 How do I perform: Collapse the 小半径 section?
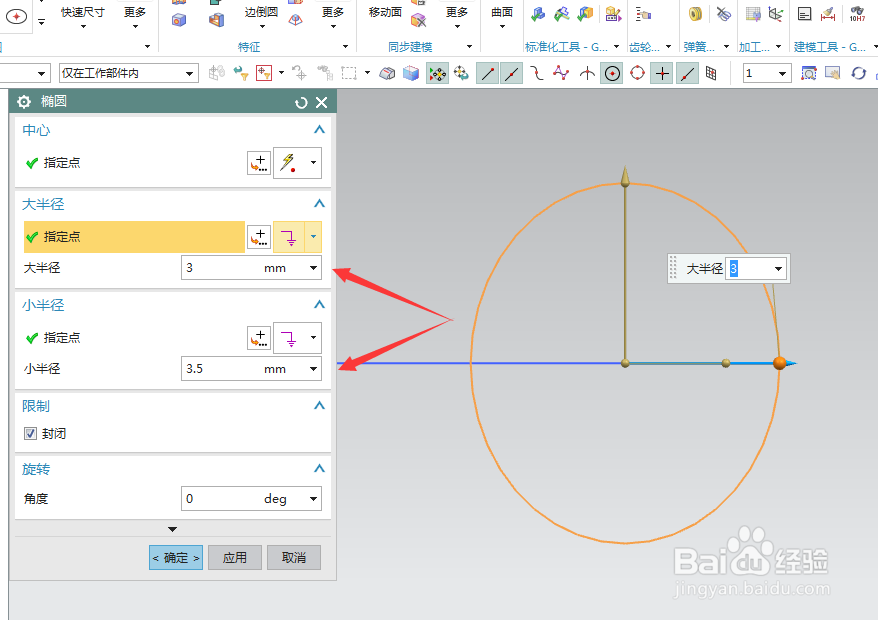pyautogui.click(x=319, y=305)
